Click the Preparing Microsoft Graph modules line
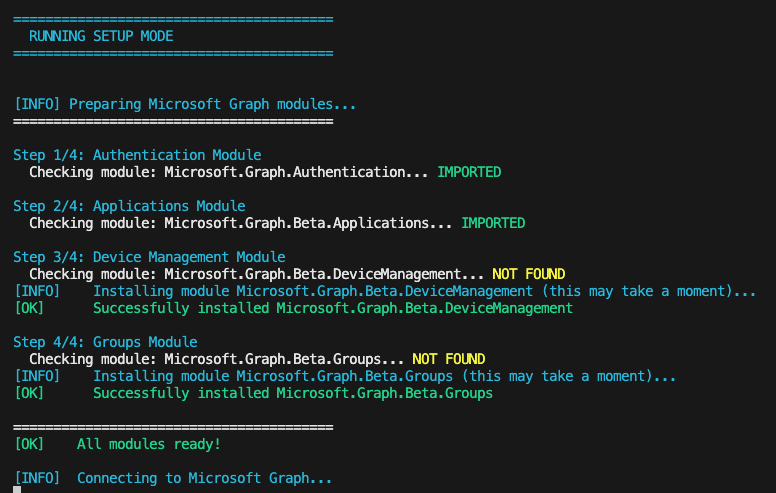 click(x=185, y=104)
